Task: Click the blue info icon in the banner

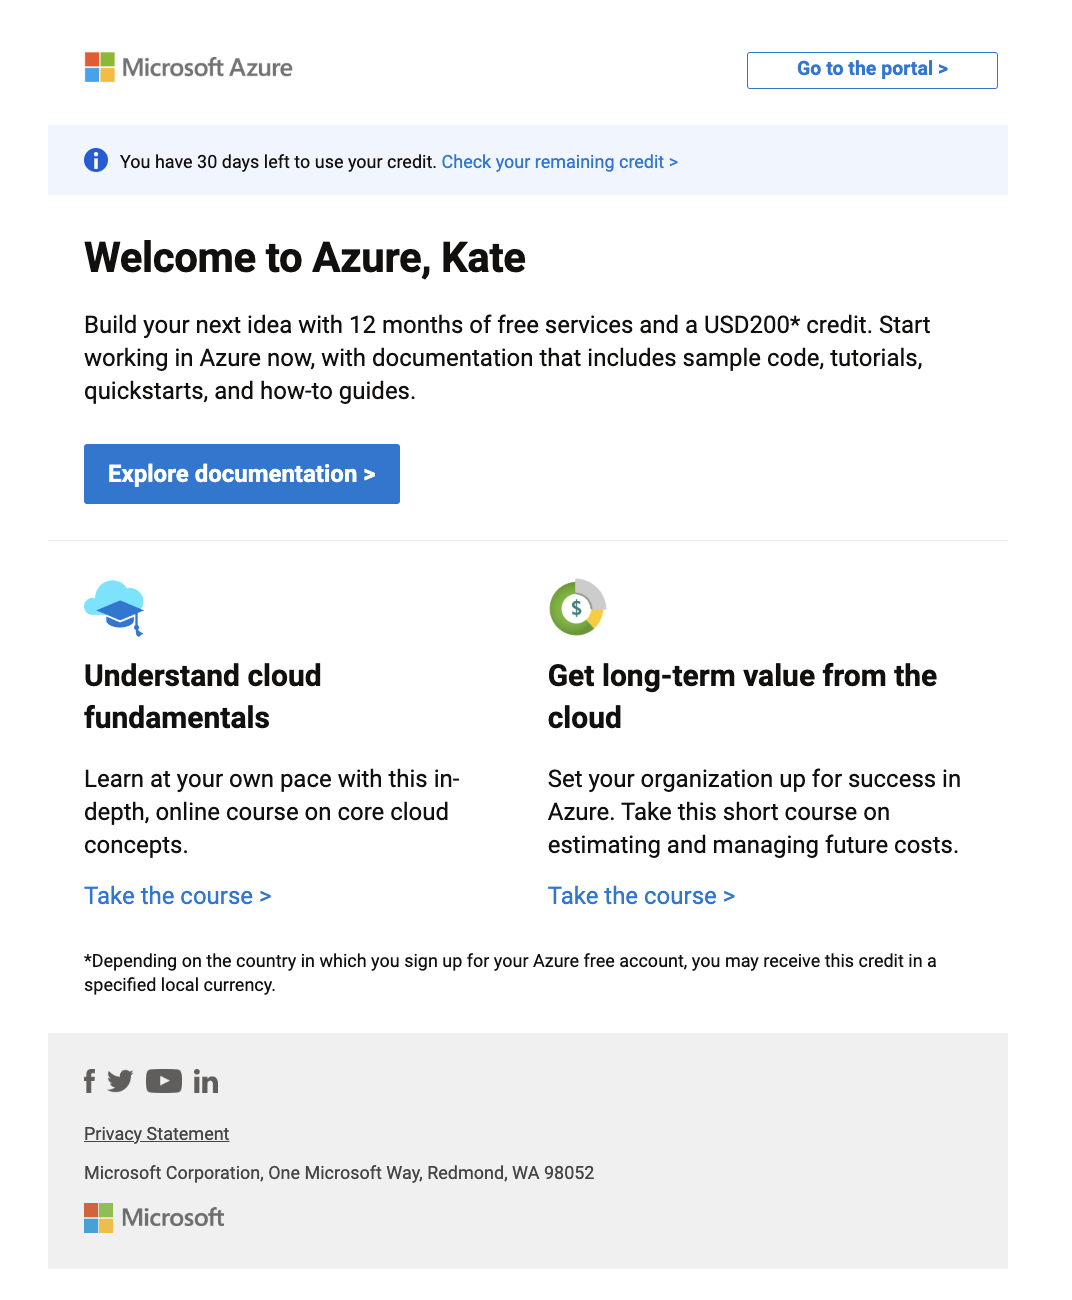Action: click(x=96, y=160)
